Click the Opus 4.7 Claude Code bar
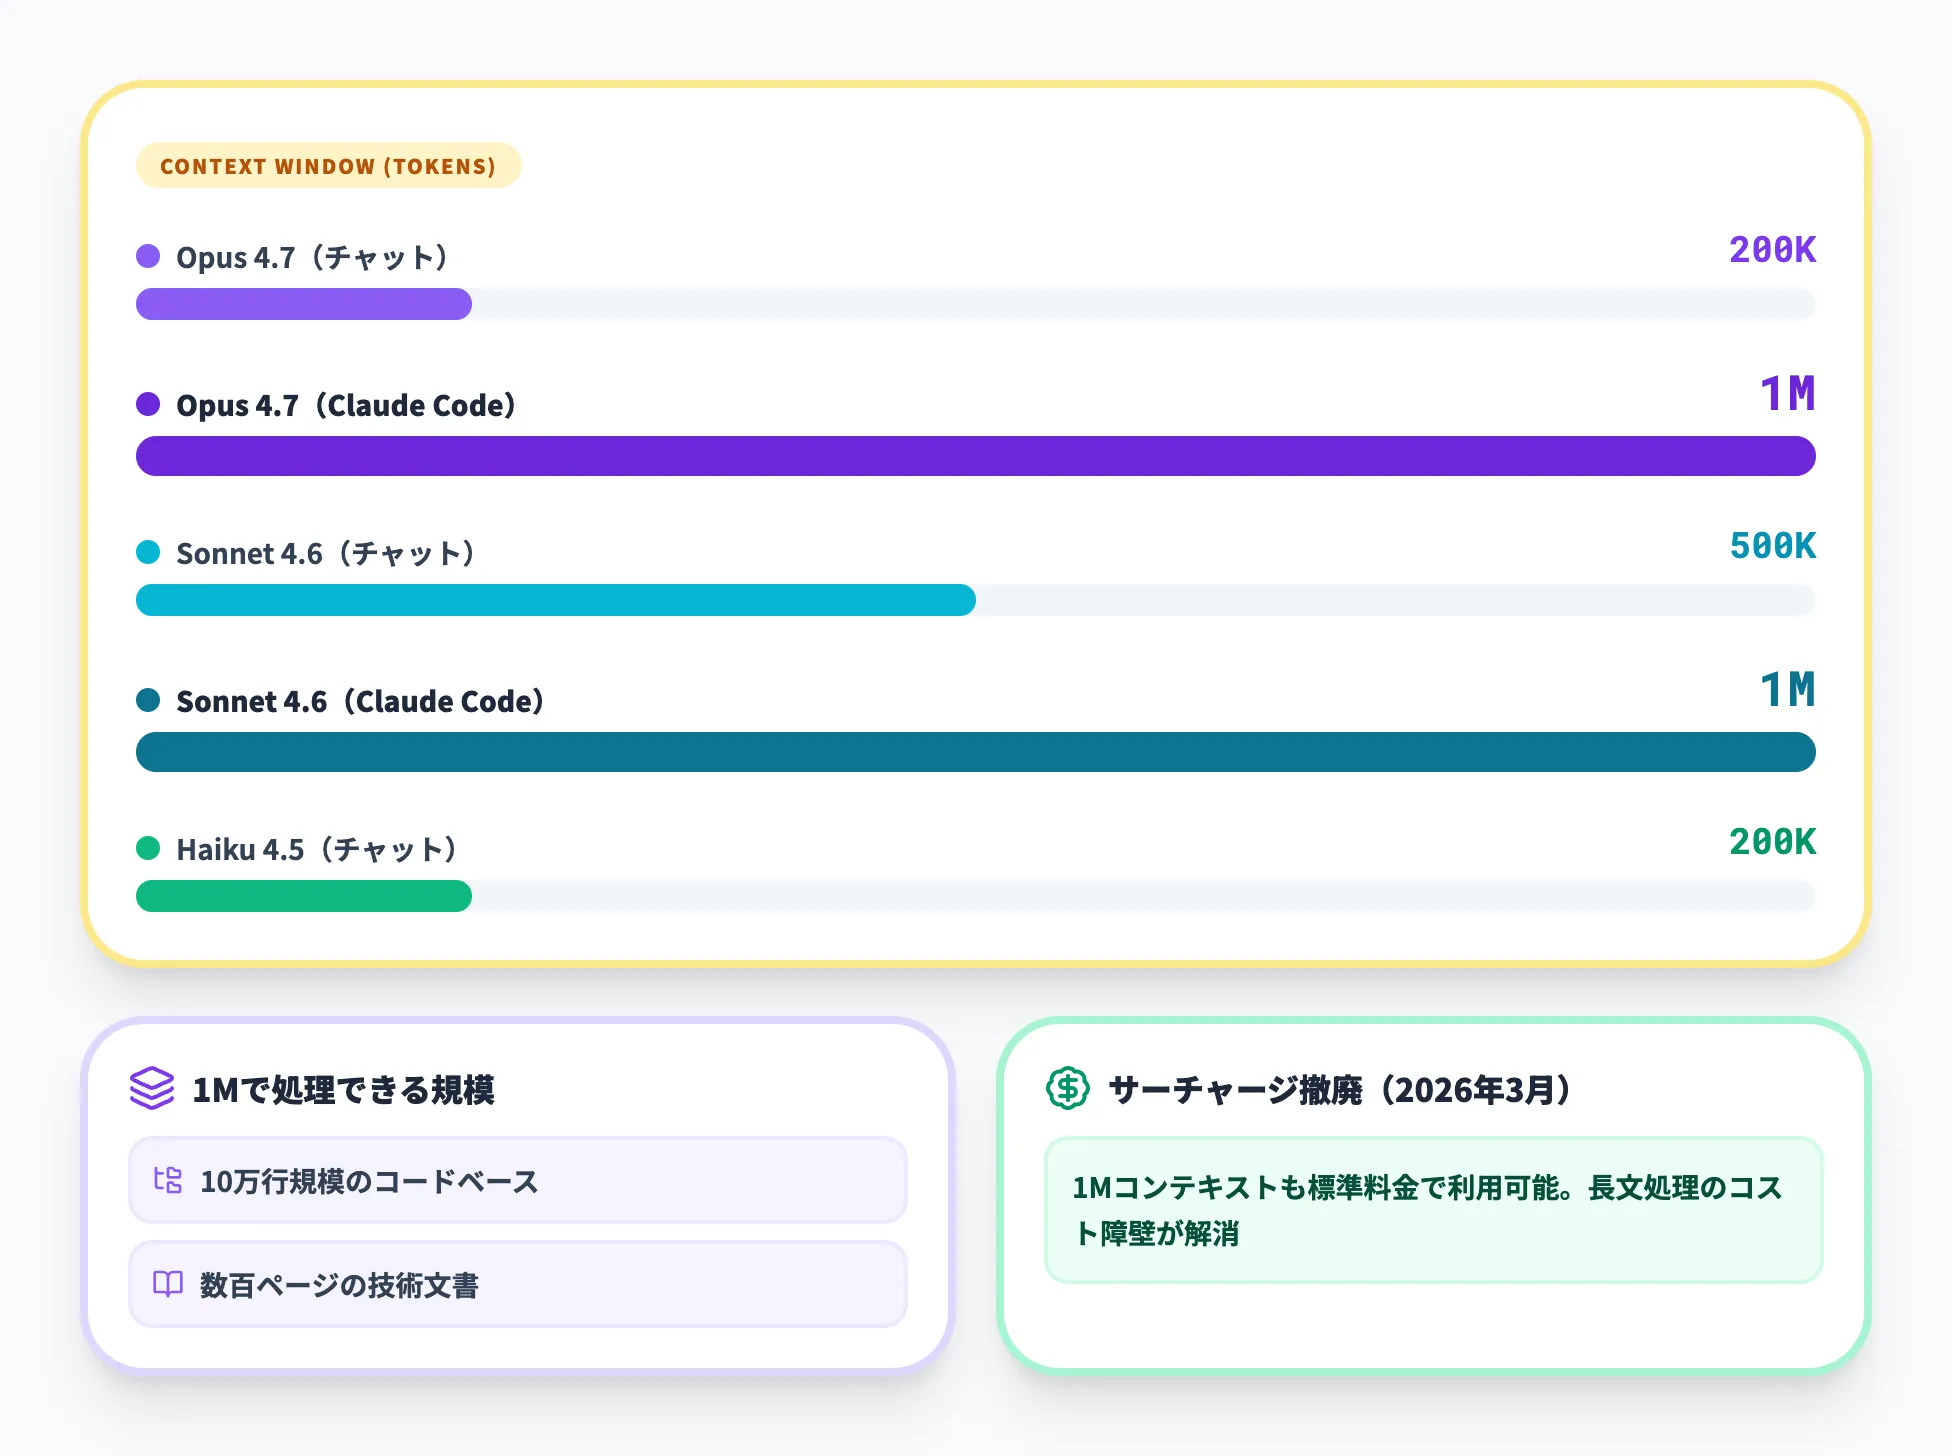The width and height of the screenshot is (1952, 1456). tap(976, 456)
